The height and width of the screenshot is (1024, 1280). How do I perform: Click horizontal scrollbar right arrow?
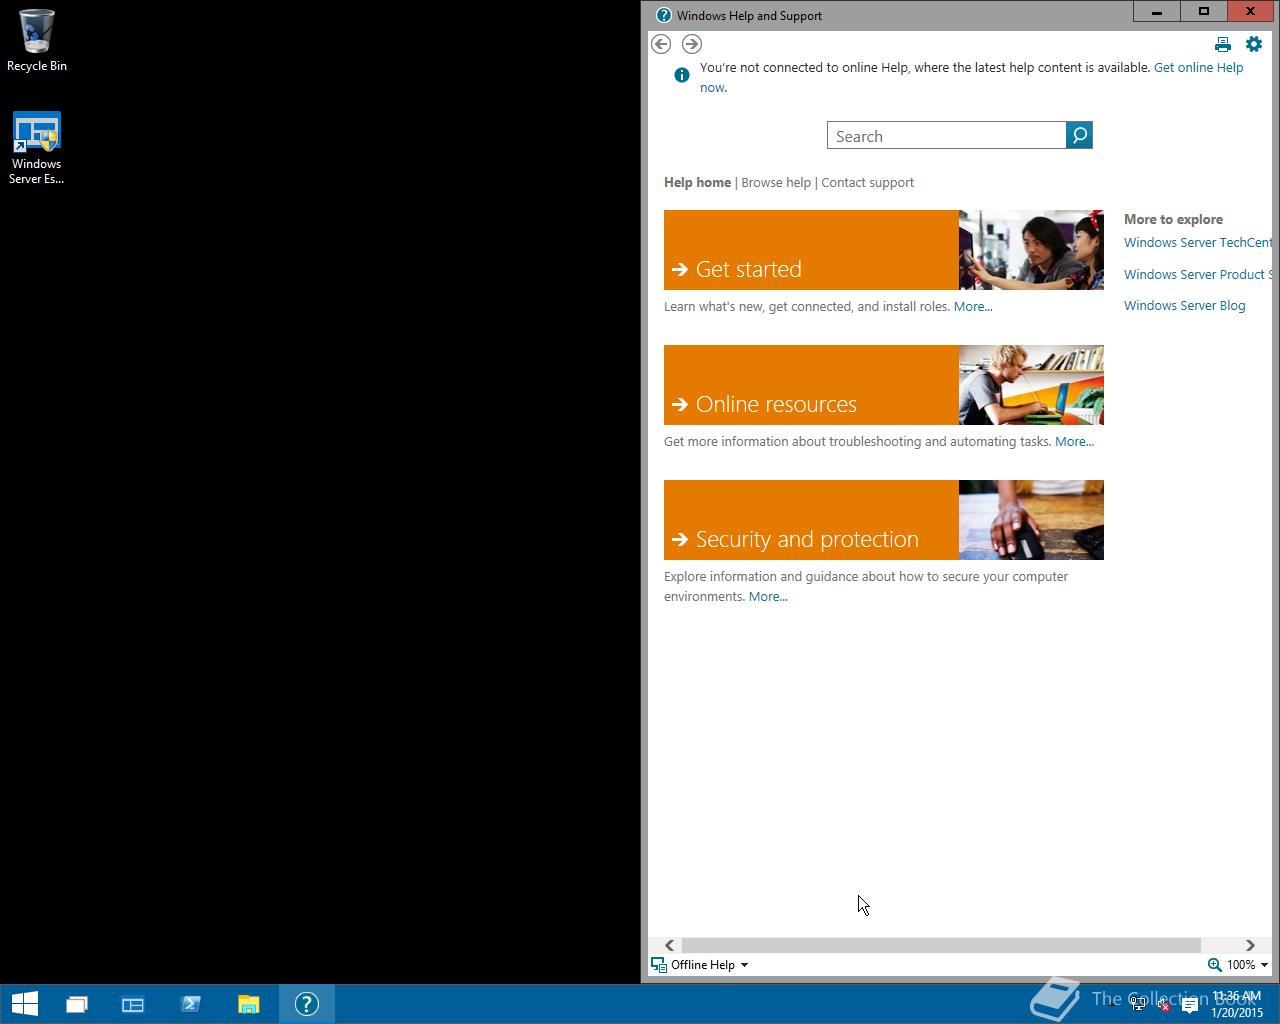1250,945
